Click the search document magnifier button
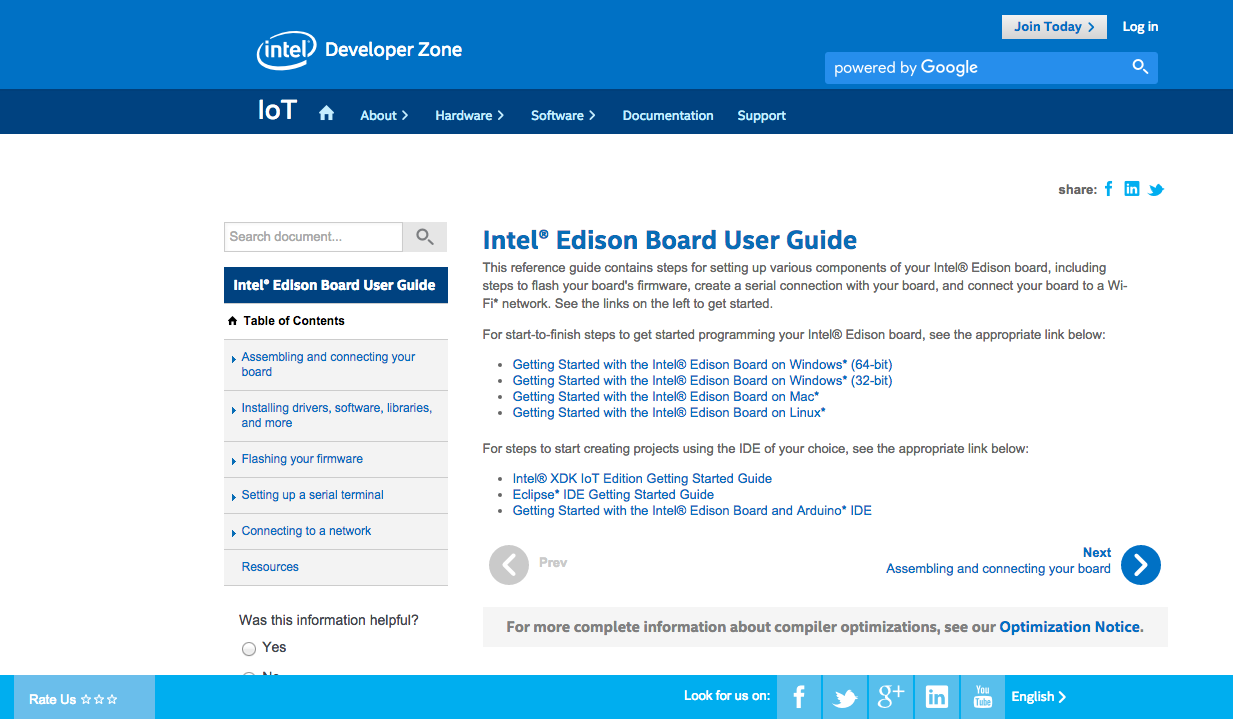This screenshot has height=719, width=1233. coord(425,237)
